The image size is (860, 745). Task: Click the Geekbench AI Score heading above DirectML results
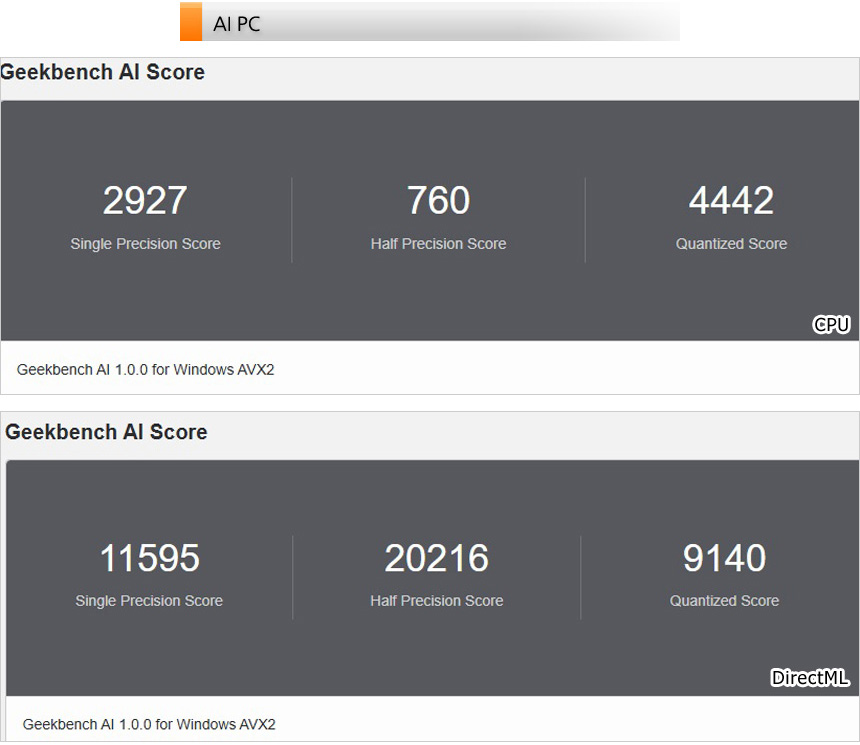[107, 432]
